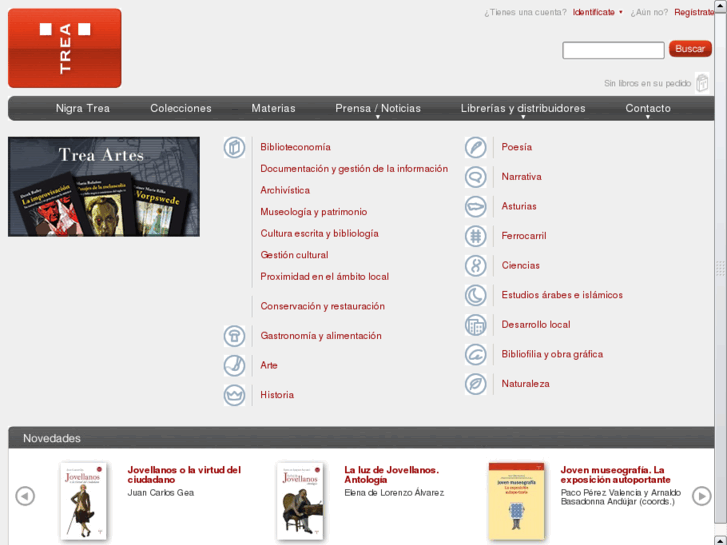
Task: Open Joven museografía. La exposición autoportante
Action: tap(615, 475)
